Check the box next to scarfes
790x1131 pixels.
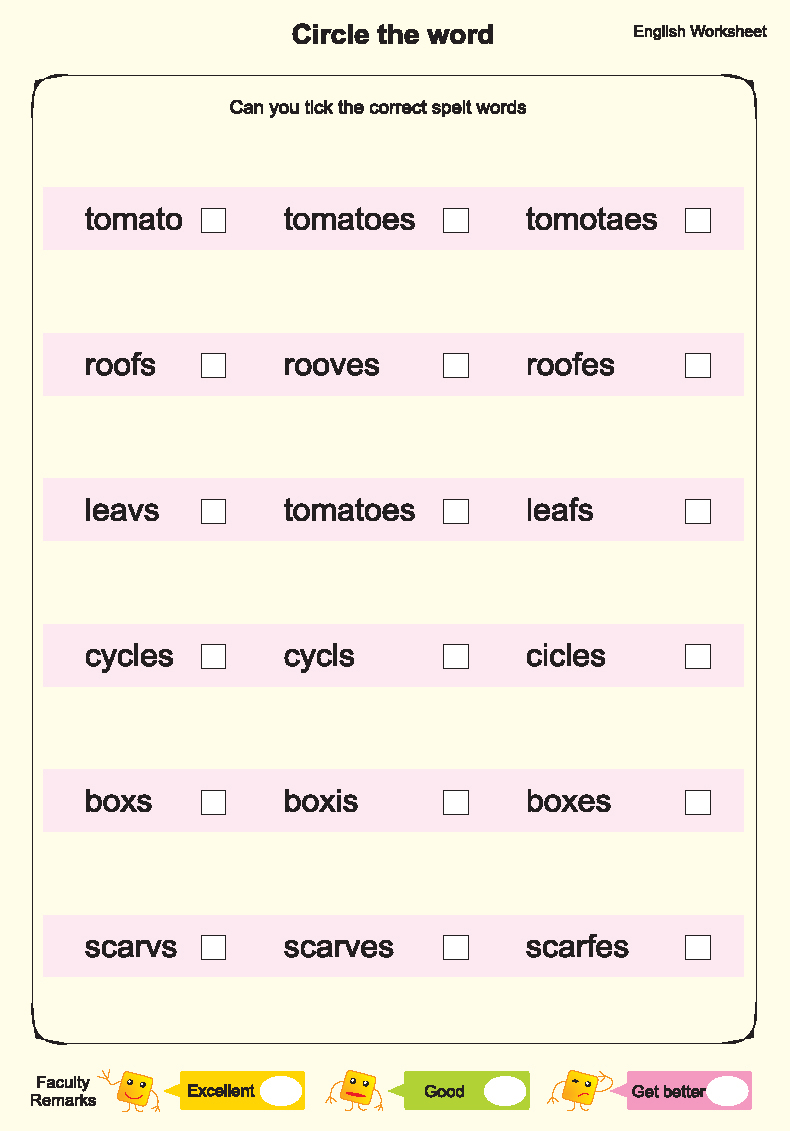(x=698, y=947)
